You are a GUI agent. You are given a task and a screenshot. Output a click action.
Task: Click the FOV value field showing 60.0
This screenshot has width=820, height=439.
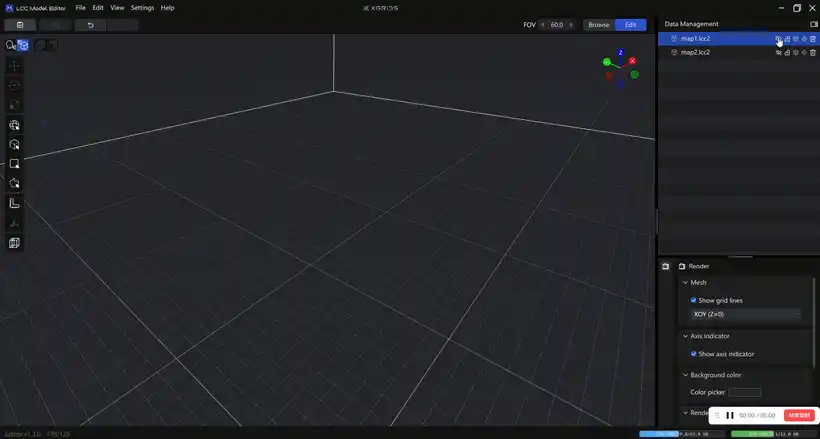tap(557, 25)
